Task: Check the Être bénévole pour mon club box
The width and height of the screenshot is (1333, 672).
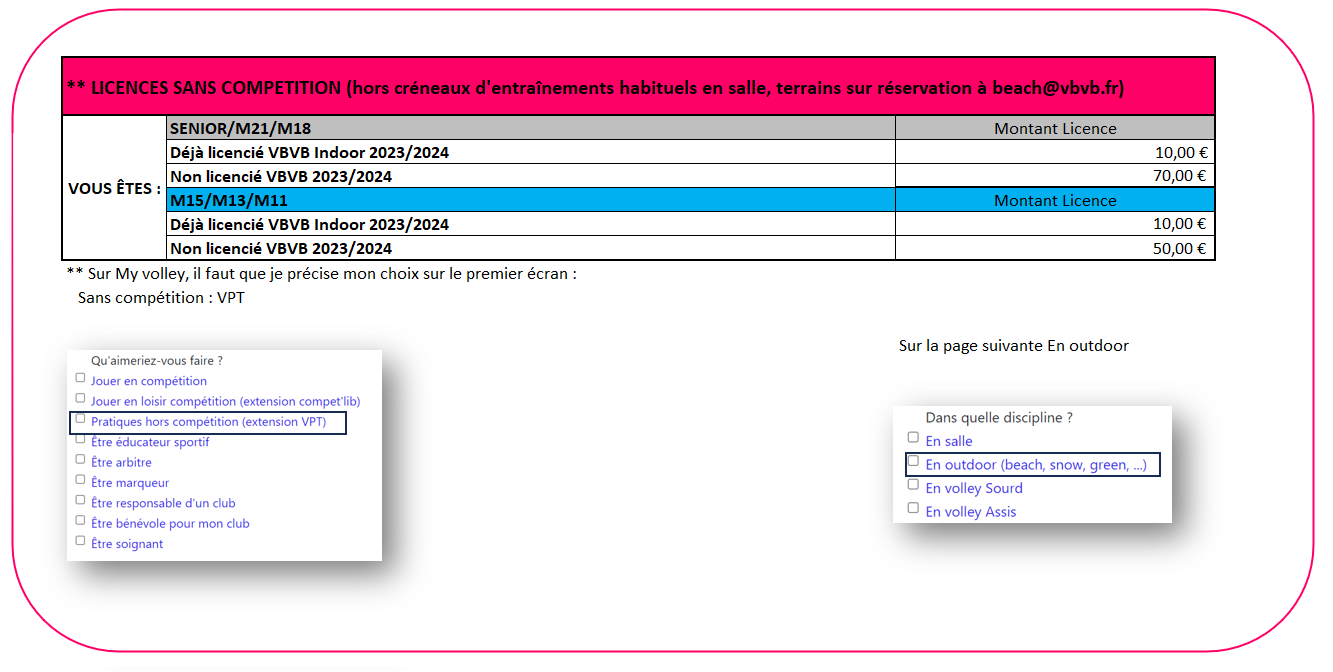Action: 80,520
